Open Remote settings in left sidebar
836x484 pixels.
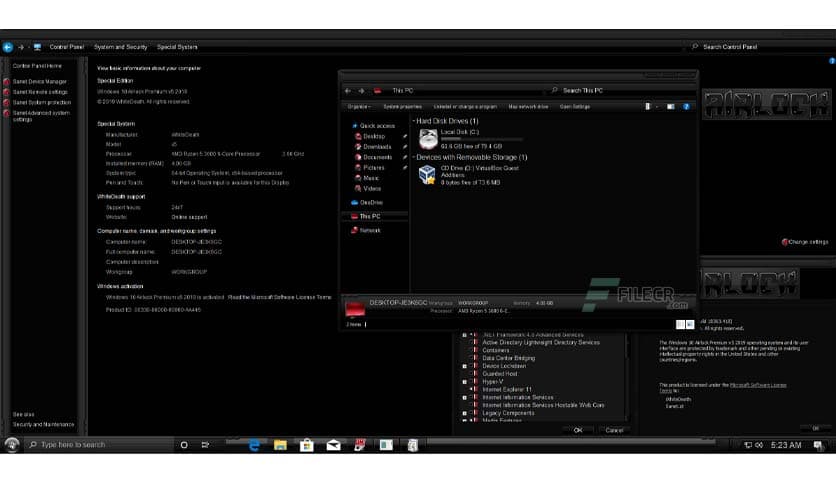click(40, 92)
